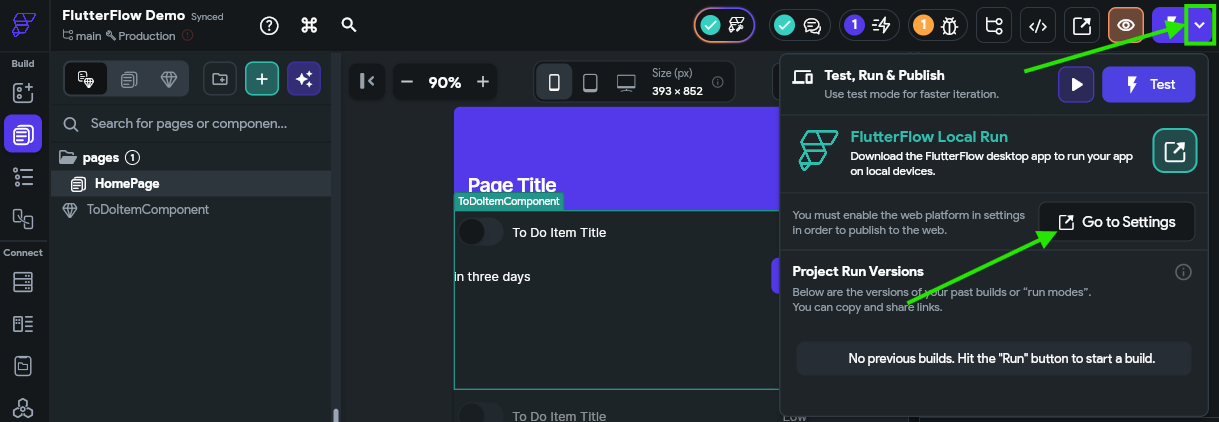Screen dimensions: 1219x422
Task: Create a new folder with the folder-plus icon
Action: pos(220,79)
